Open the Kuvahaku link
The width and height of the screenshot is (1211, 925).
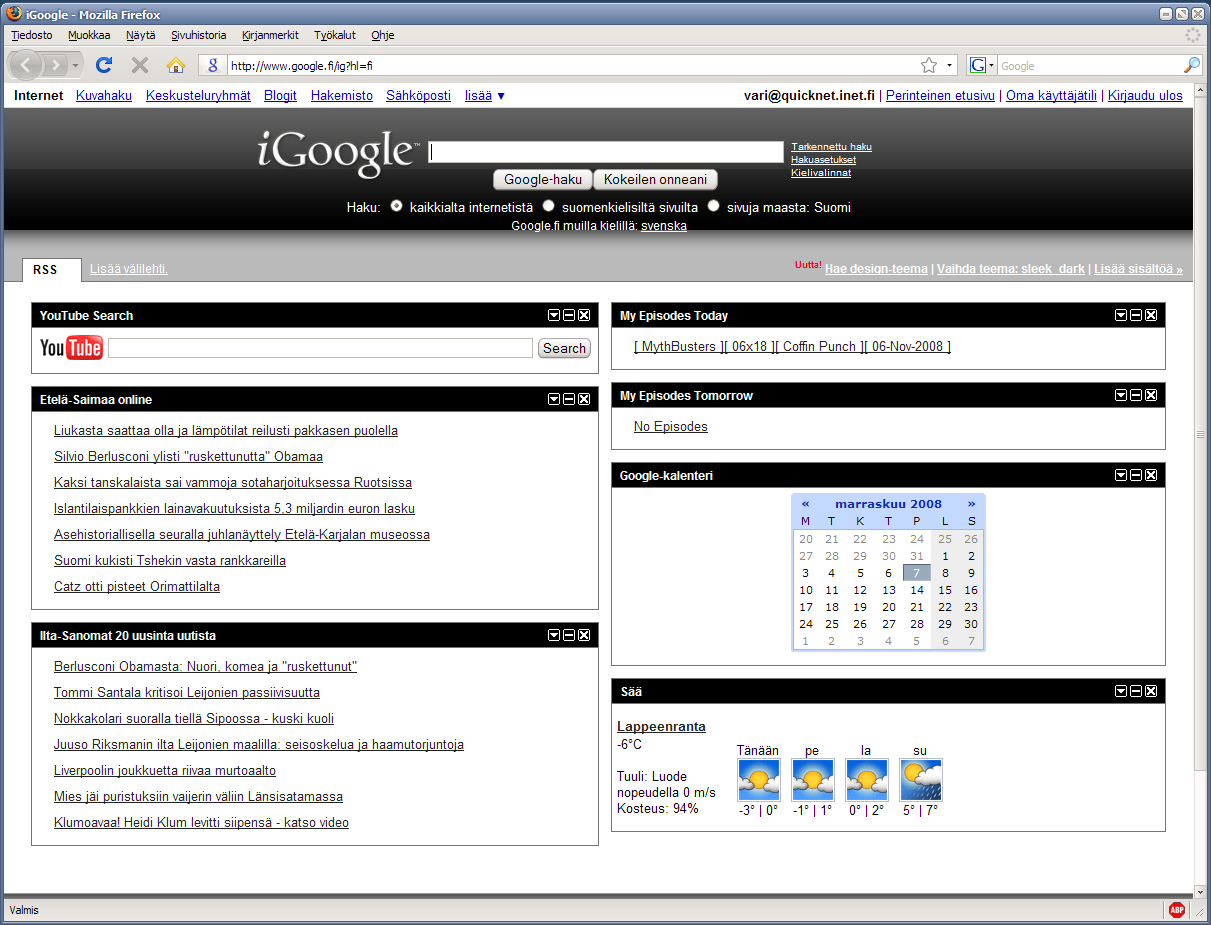(104, 96)
